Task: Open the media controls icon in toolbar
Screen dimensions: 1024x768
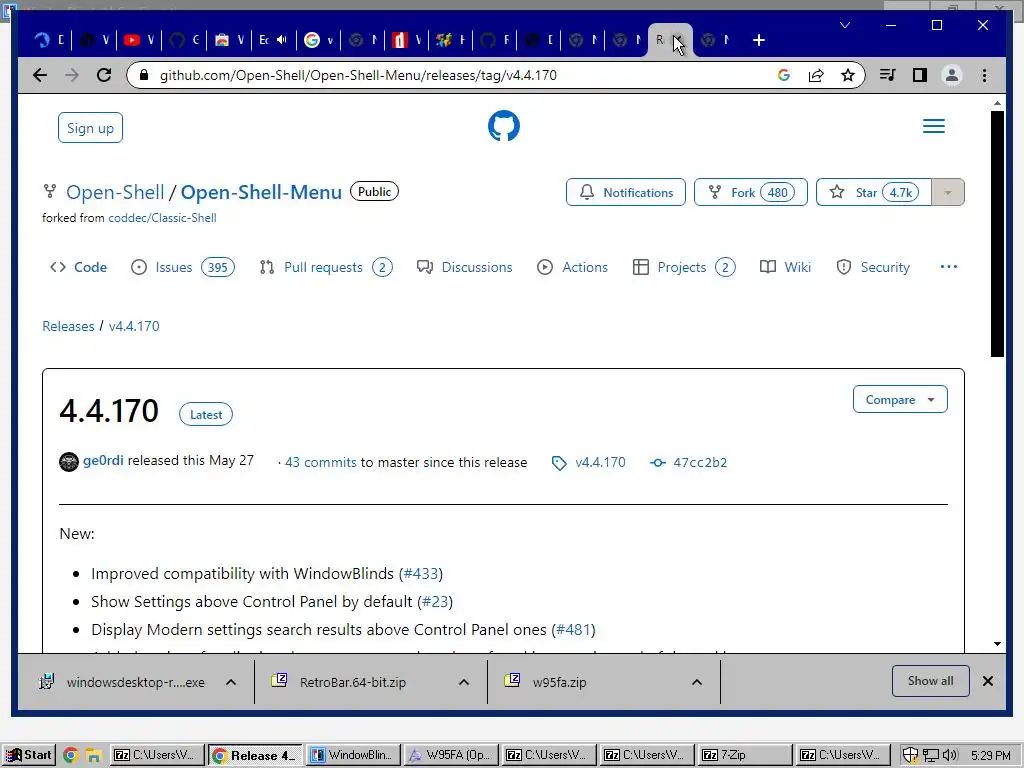Action: (888, 75)
